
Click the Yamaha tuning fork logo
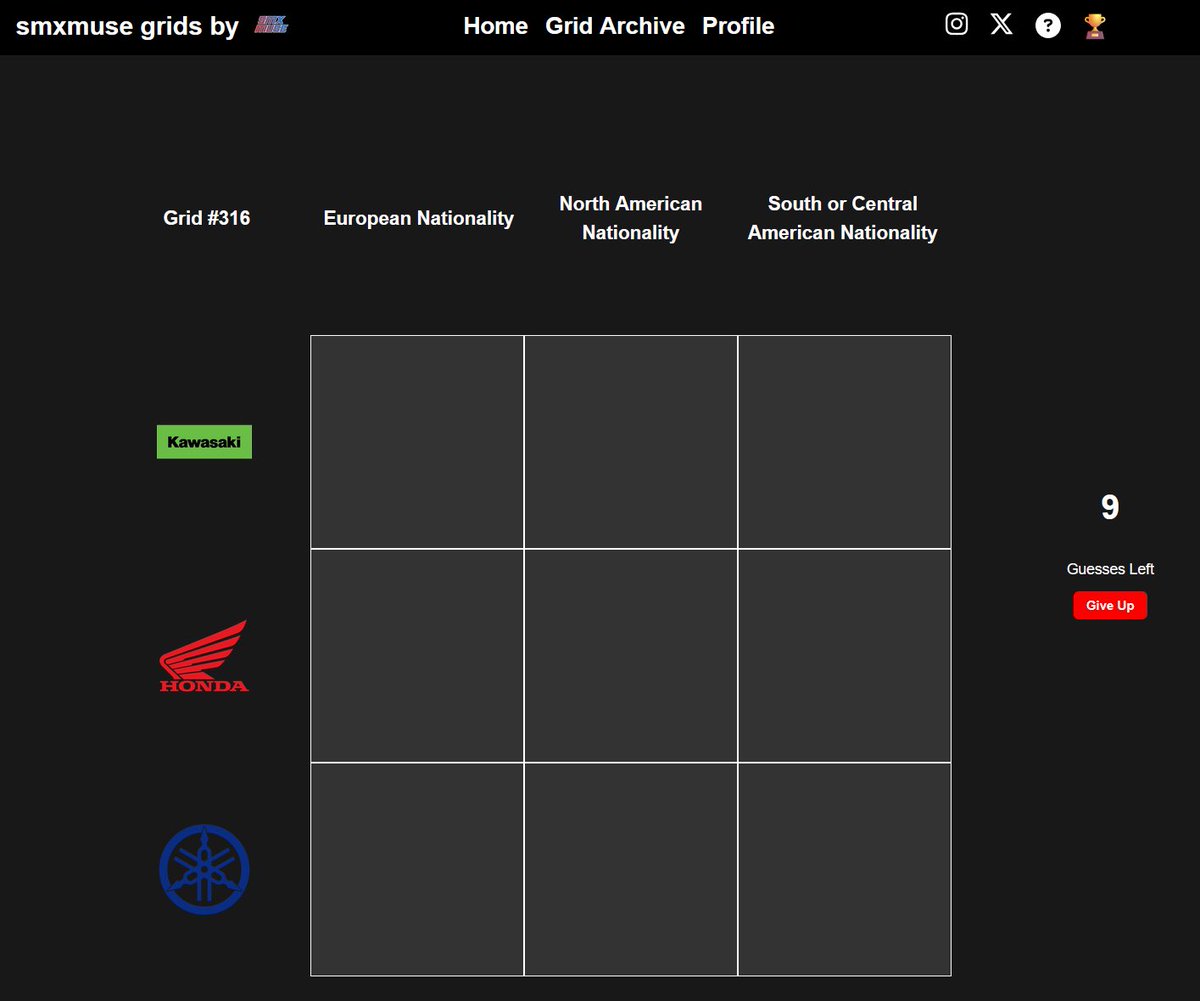[x=204, y=869]
